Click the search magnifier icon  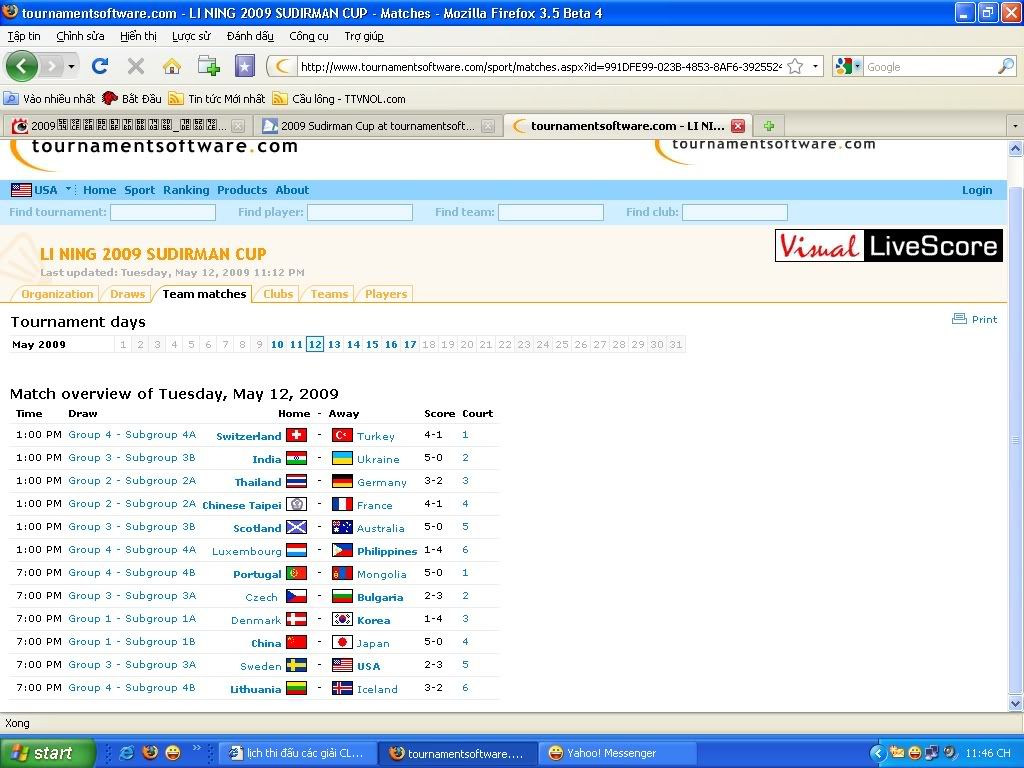click(1006, 66)
